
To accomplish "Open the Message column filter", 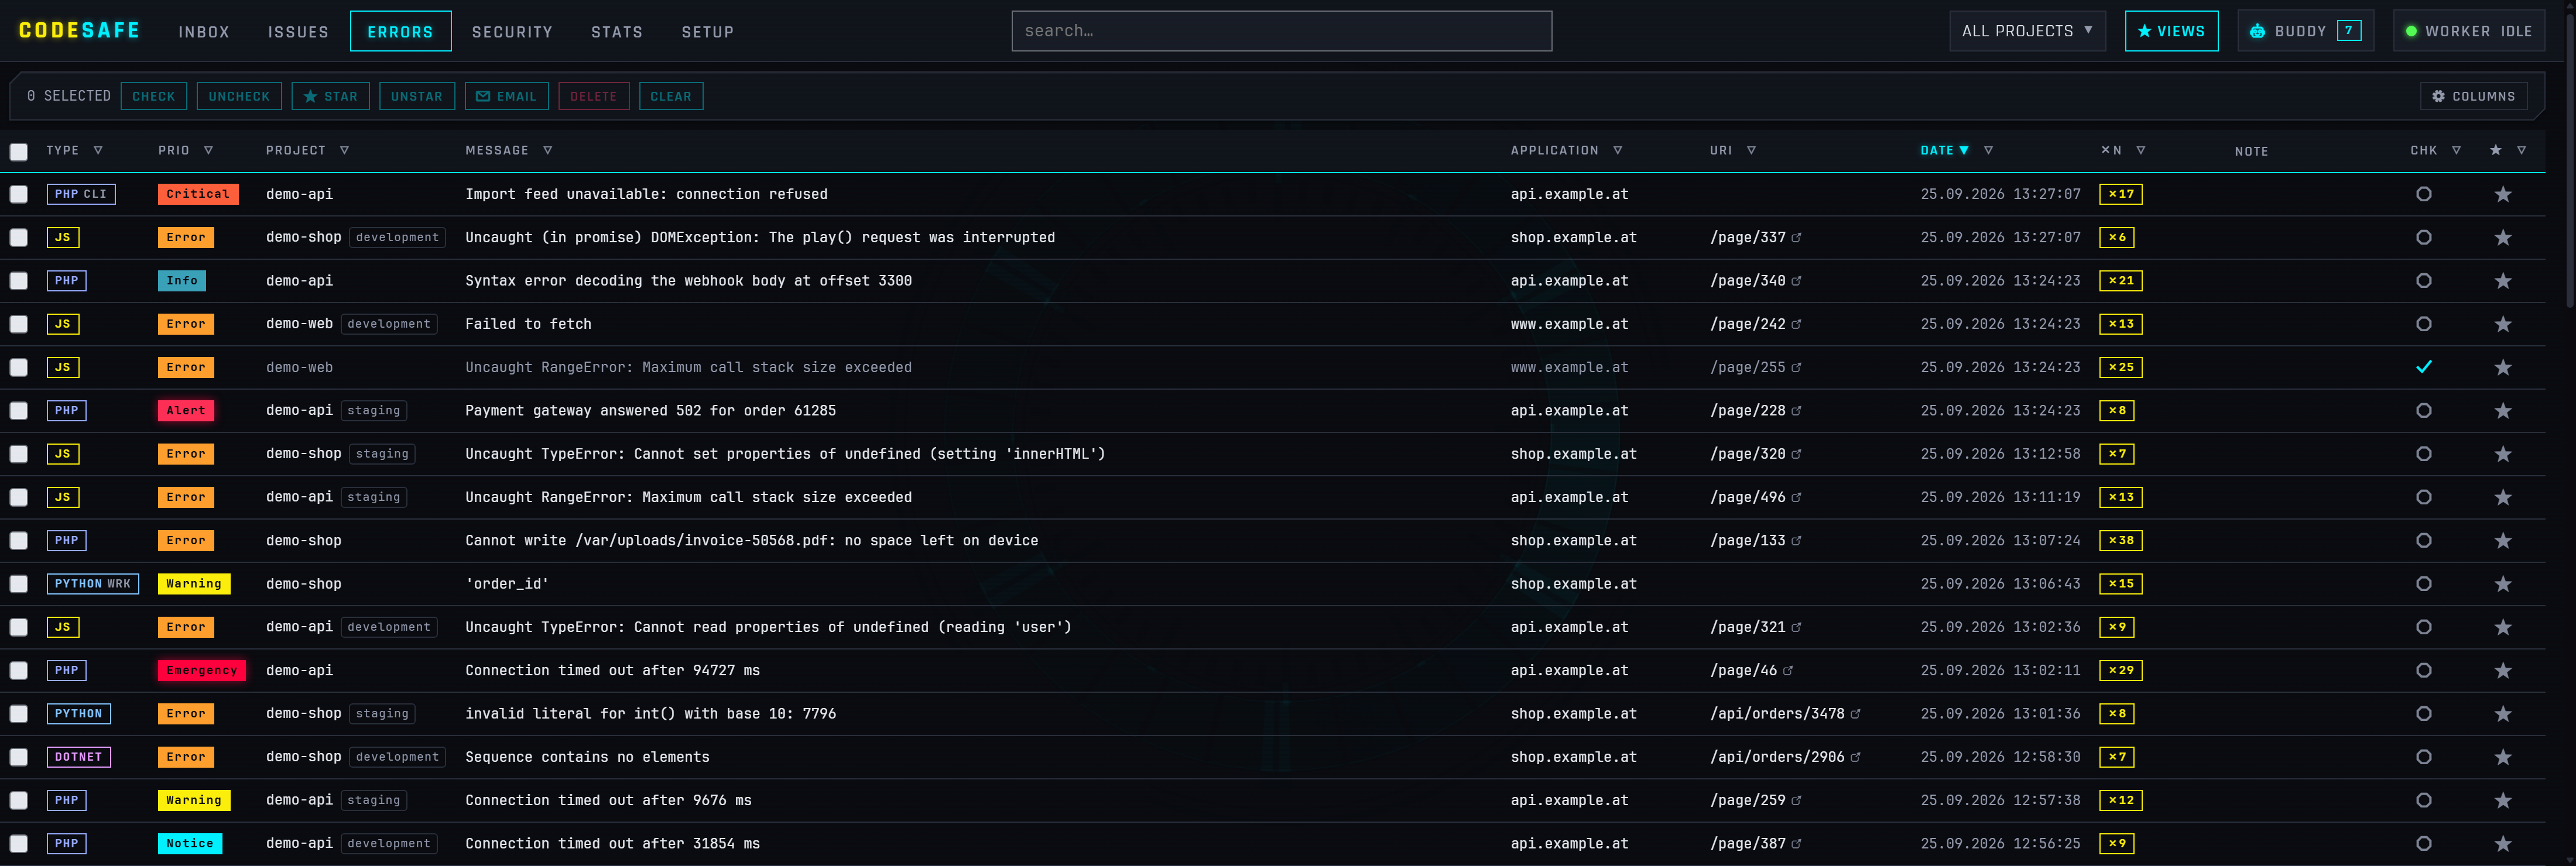I will pos(547,150).
